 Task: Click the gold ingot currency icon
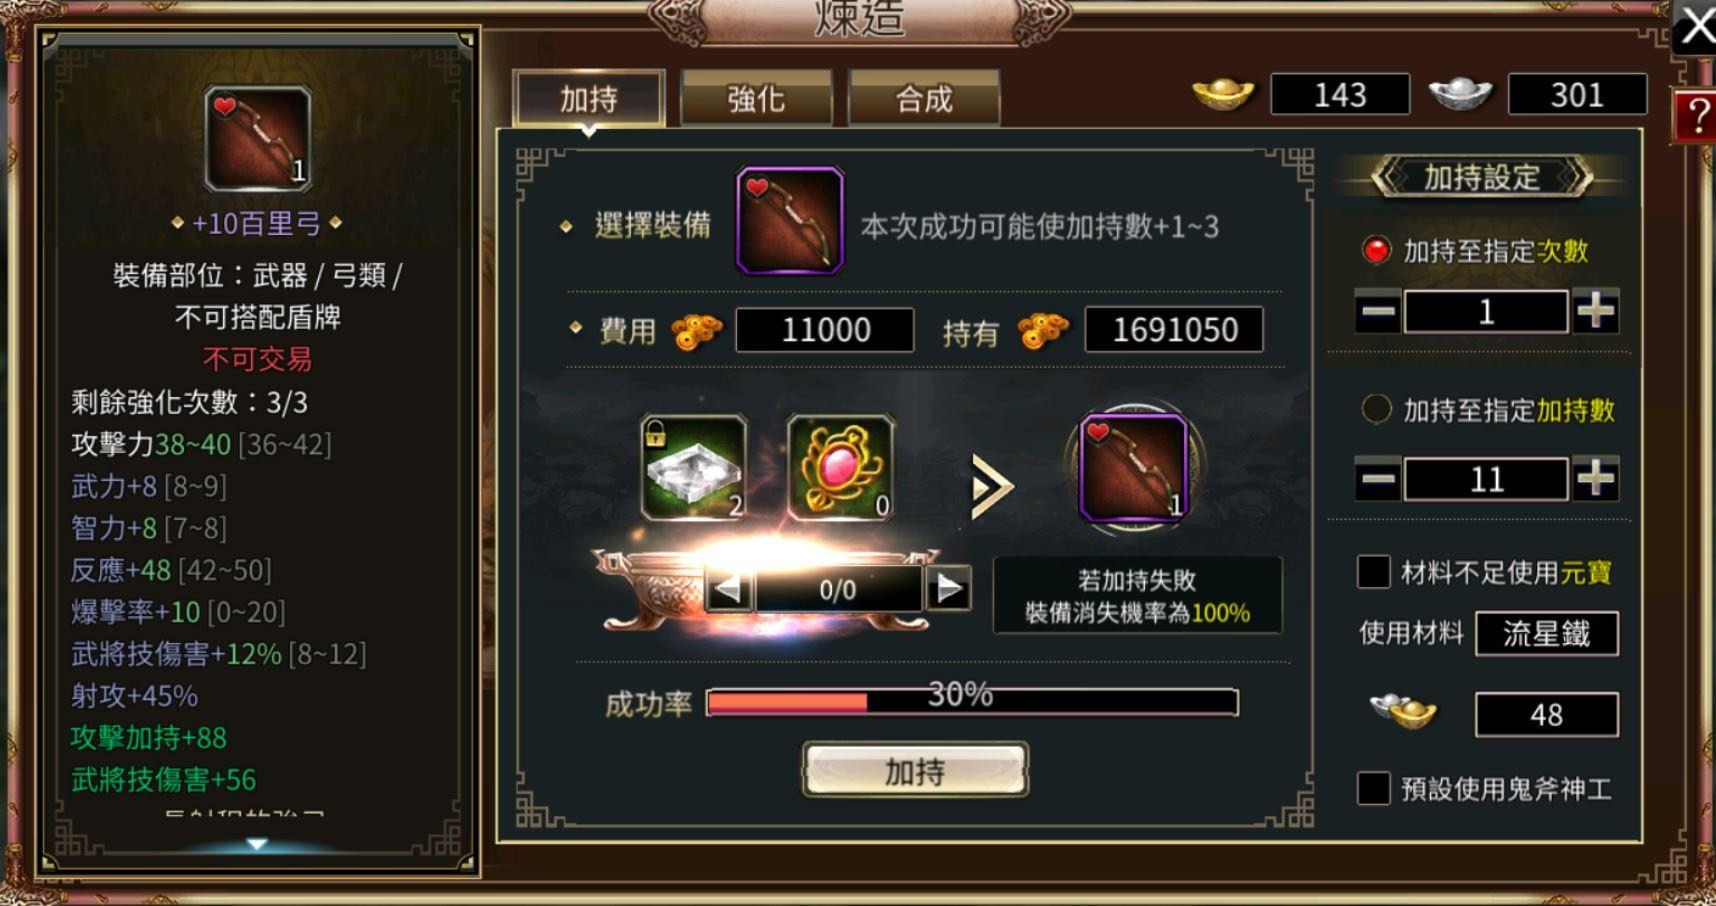click(1223, 95)
